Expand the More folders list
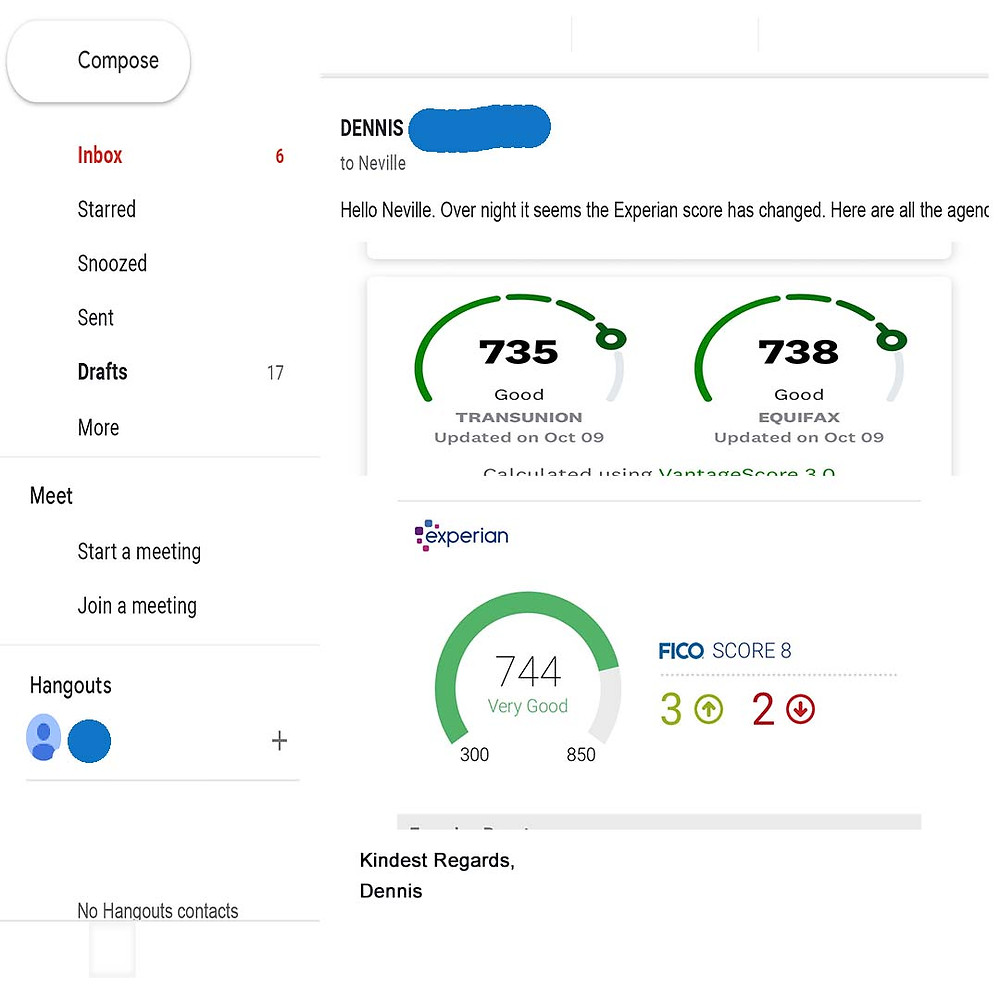 click(x=98, y=427)
